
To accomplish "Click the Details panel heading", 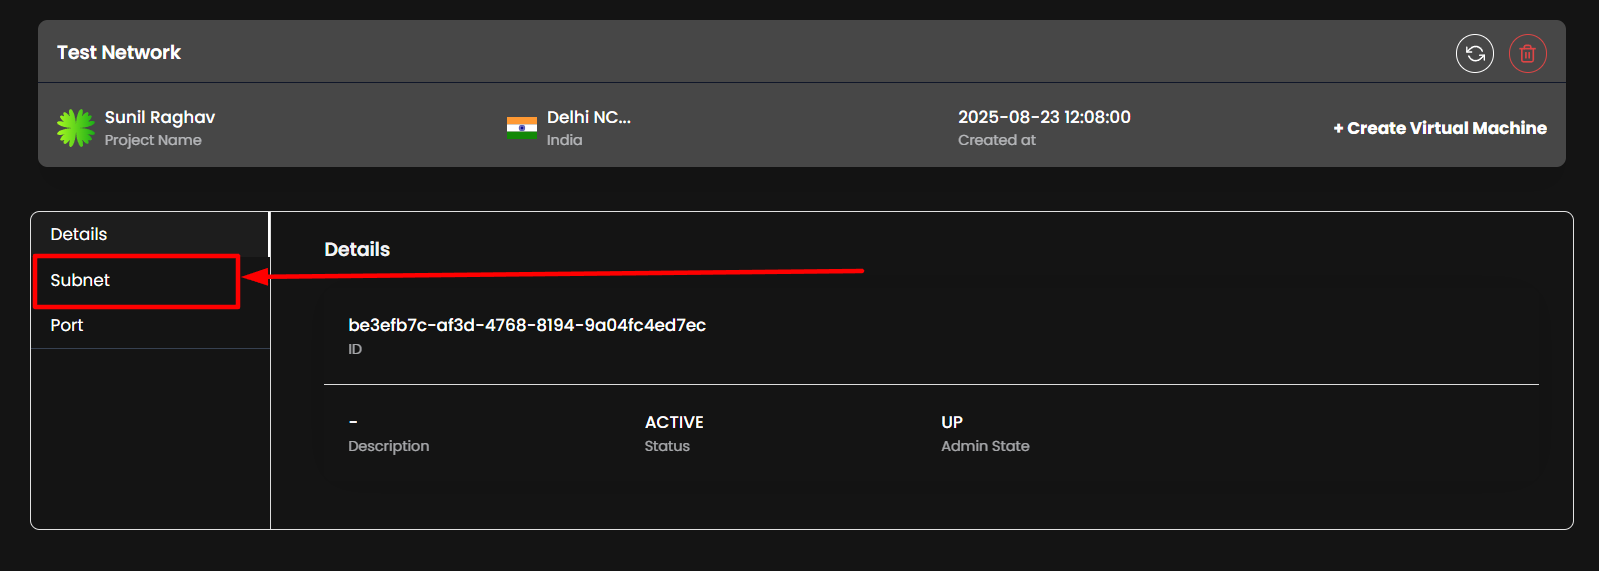I will click(357, 249).
